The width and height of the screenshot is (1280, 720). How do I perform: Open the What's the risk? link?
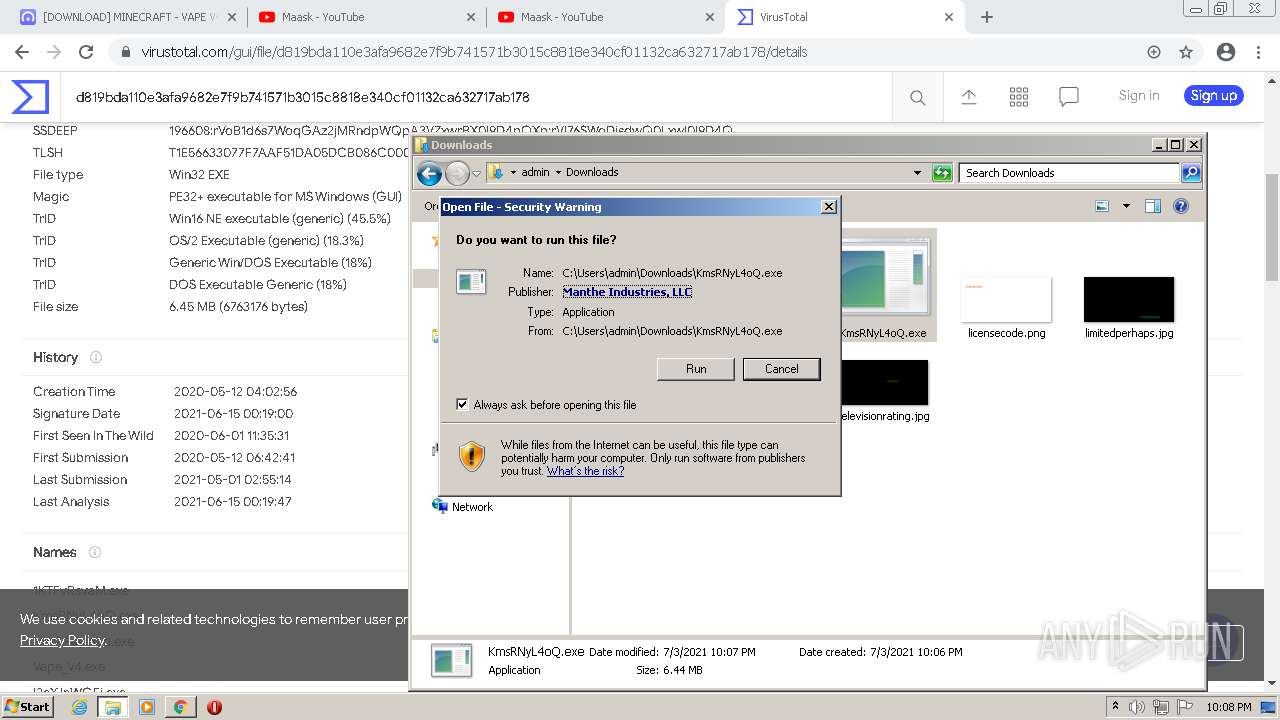[x=585, y=471]
